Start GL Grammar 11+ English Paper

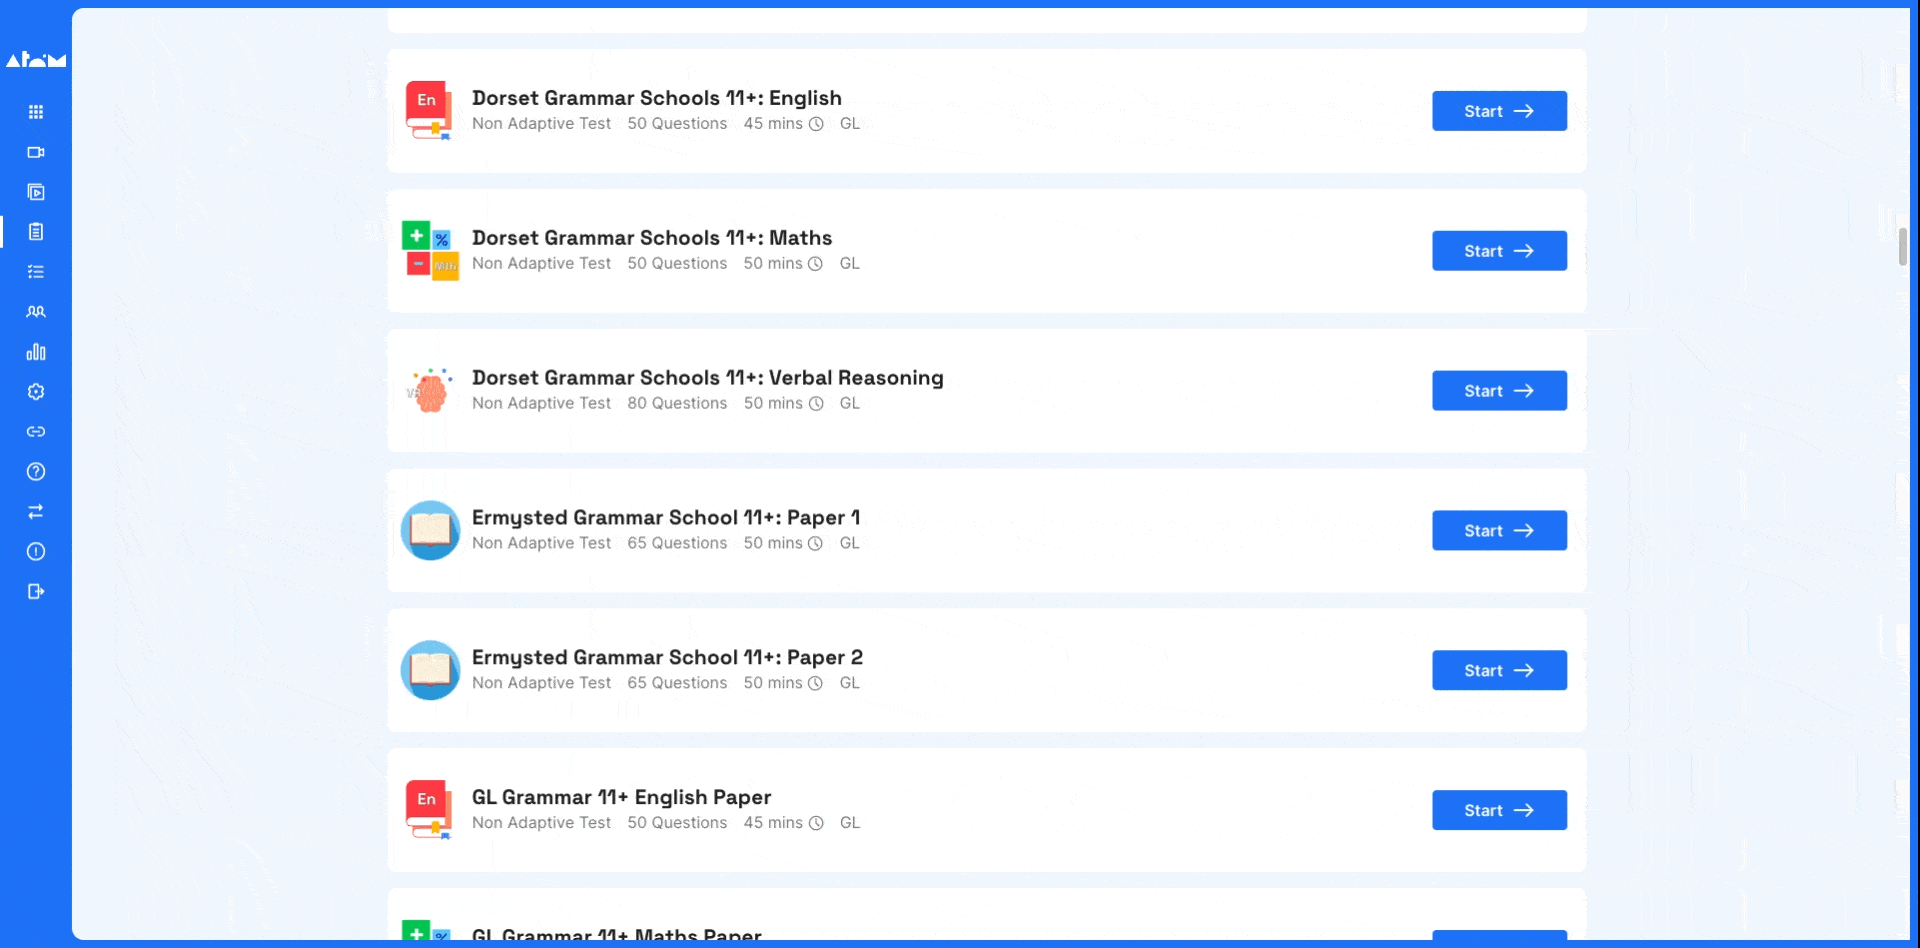[1499, 810]
